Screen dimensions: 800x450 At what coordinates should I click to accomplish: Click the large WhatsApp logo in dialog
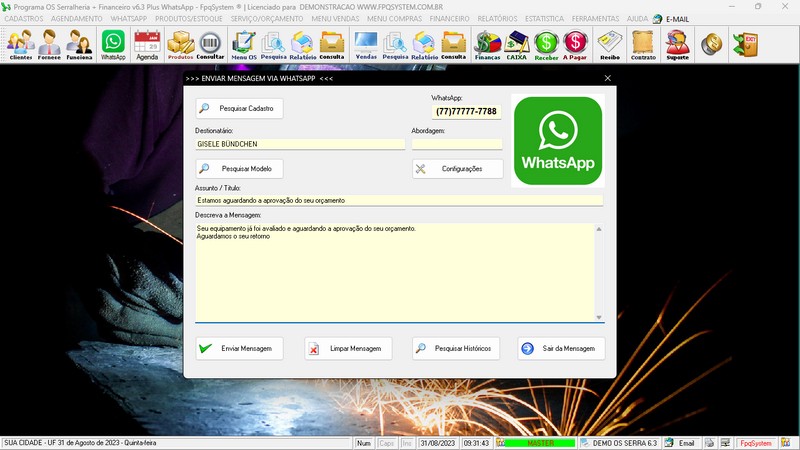pos(558,140)
